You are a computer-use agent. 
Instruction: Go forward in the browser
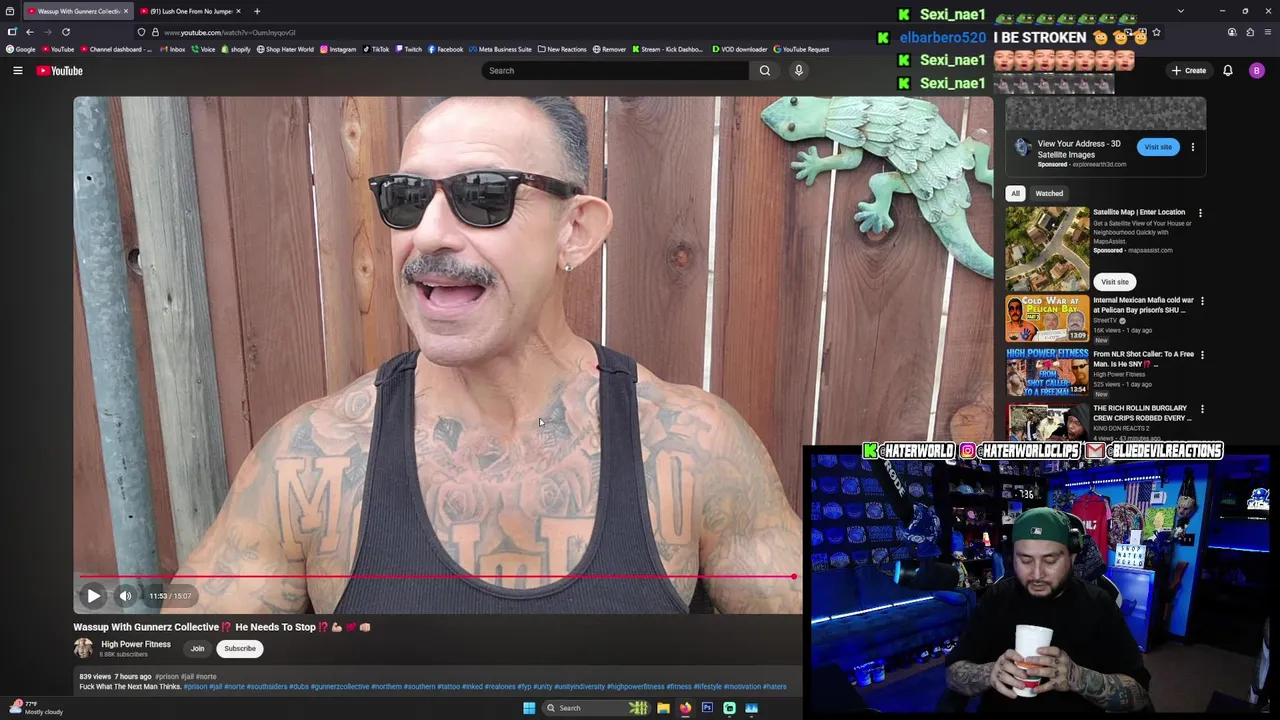48,32
